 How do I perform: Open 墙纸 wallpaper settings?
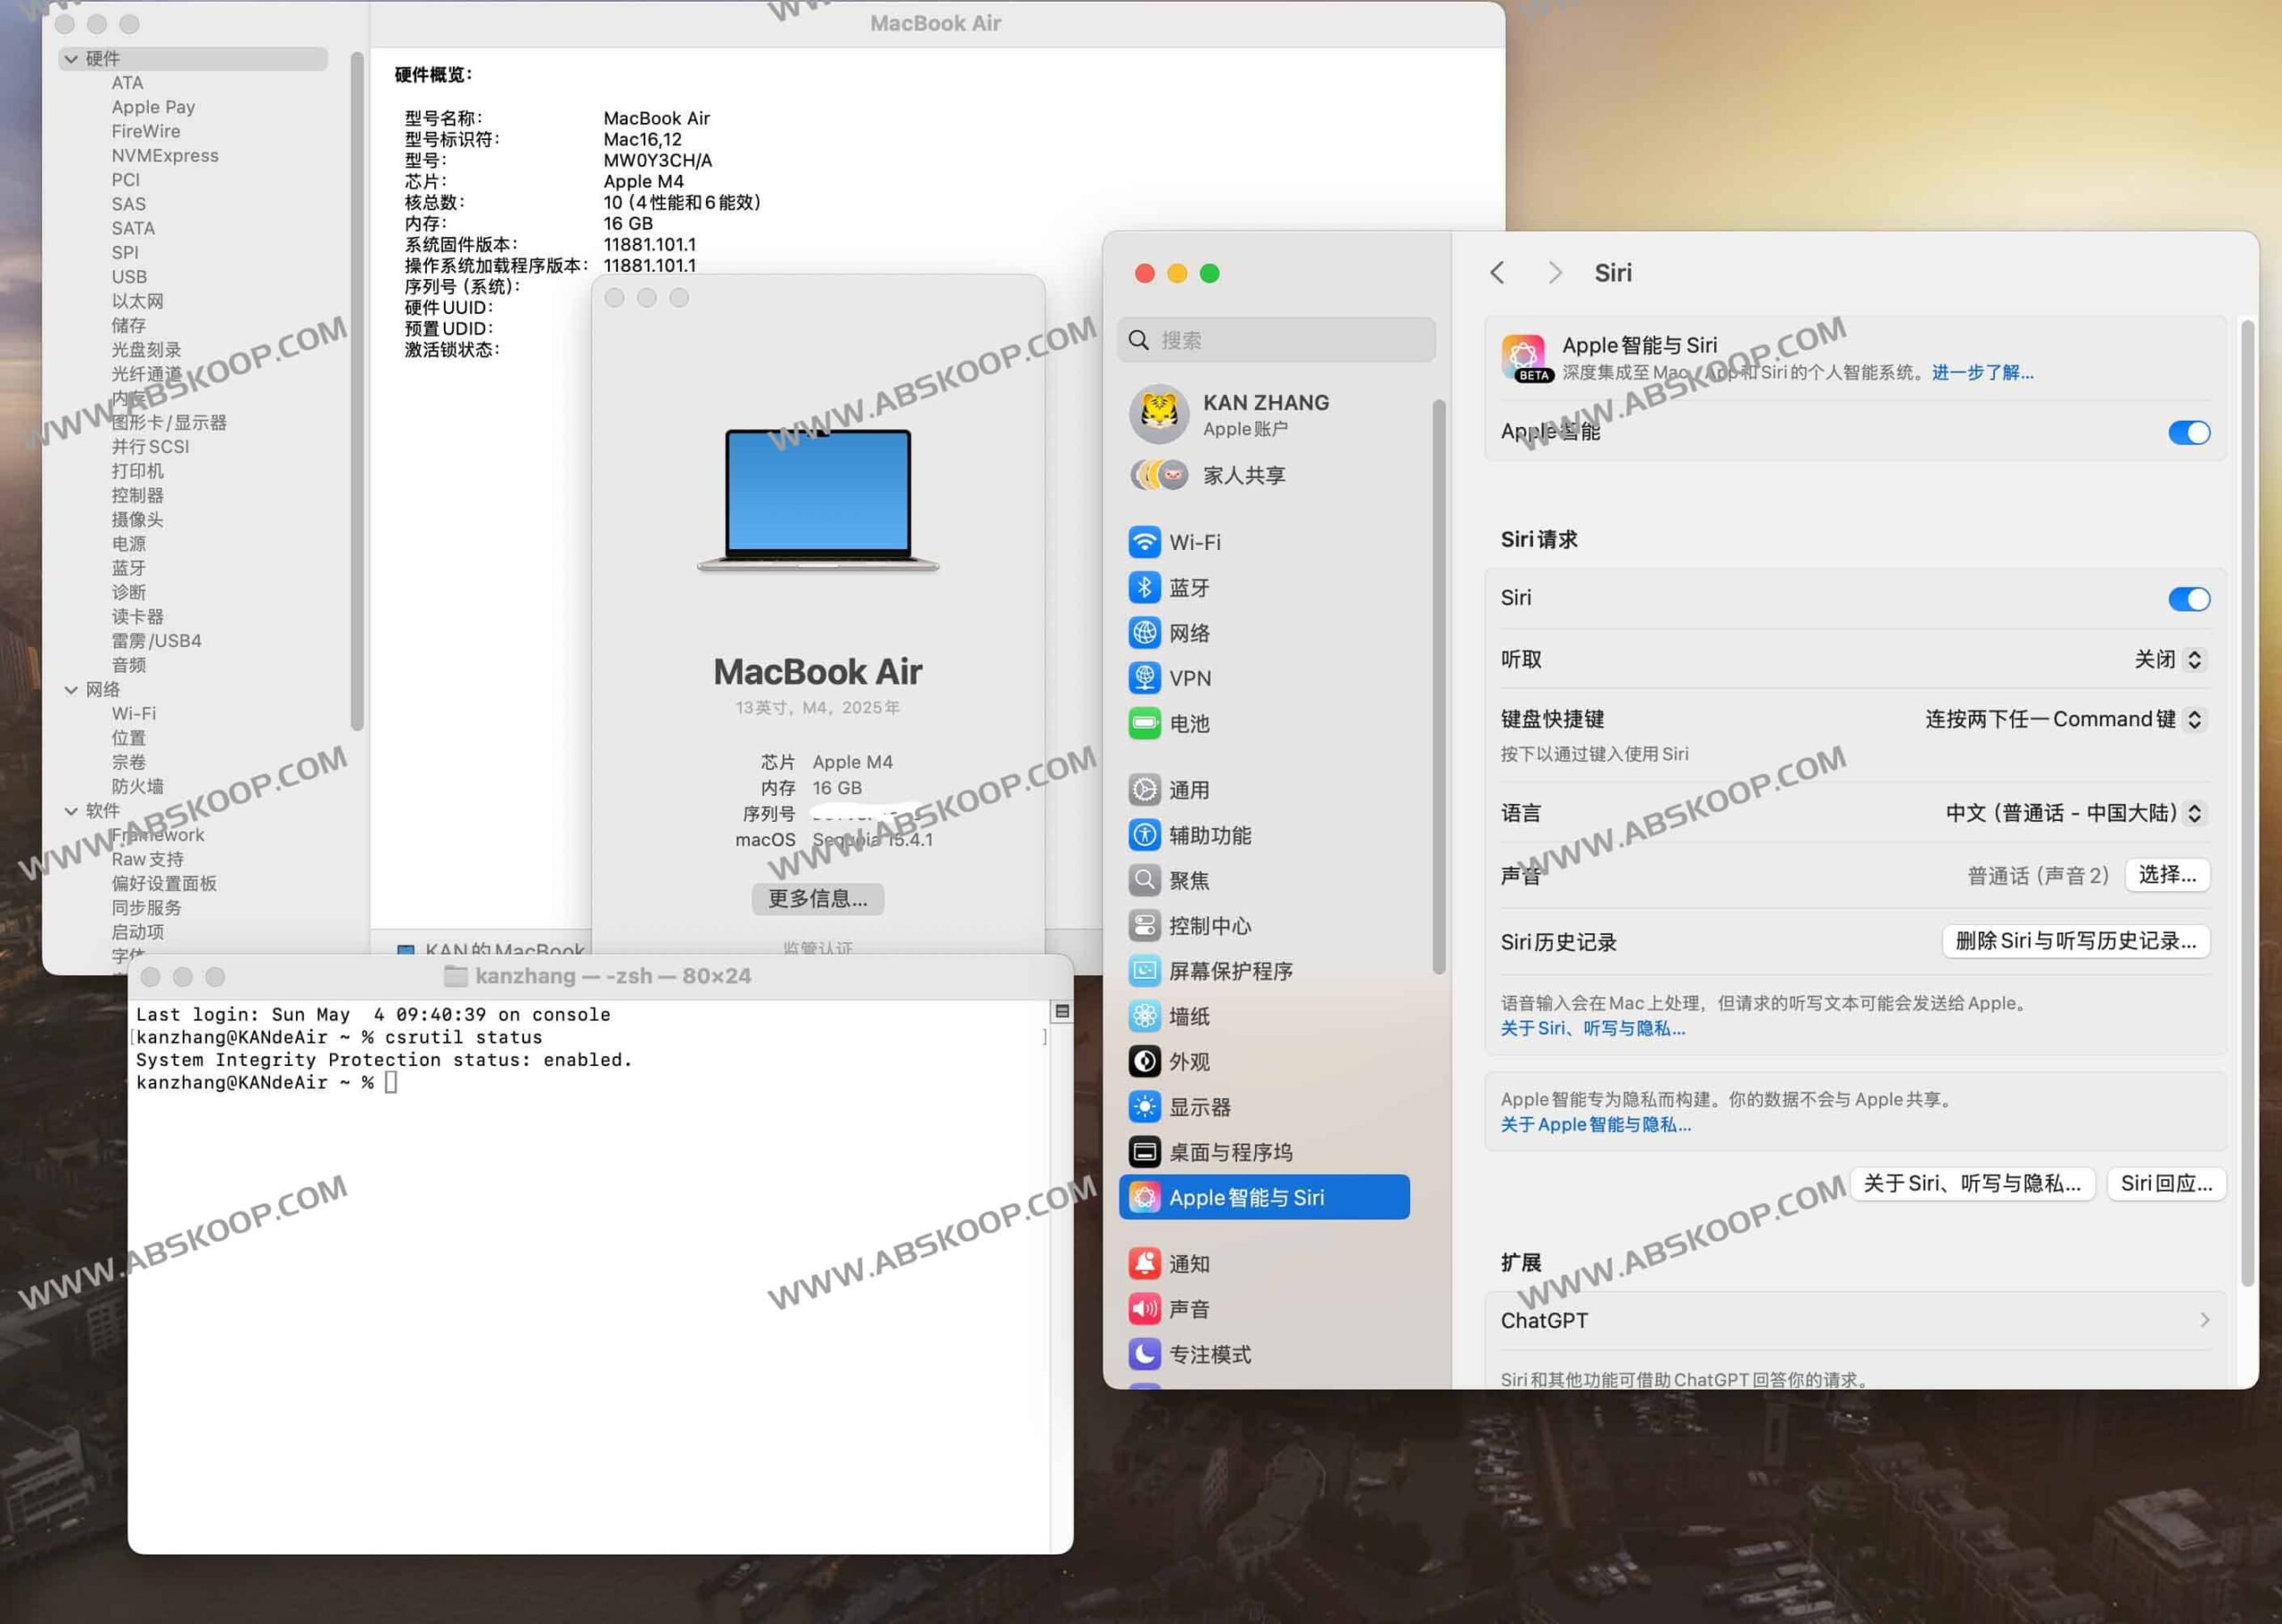pos(1143,1016)
